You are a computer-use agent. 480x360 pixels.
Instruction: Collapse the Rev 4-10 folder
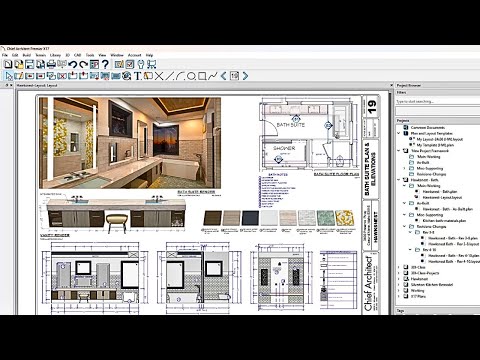pos(410,249)
